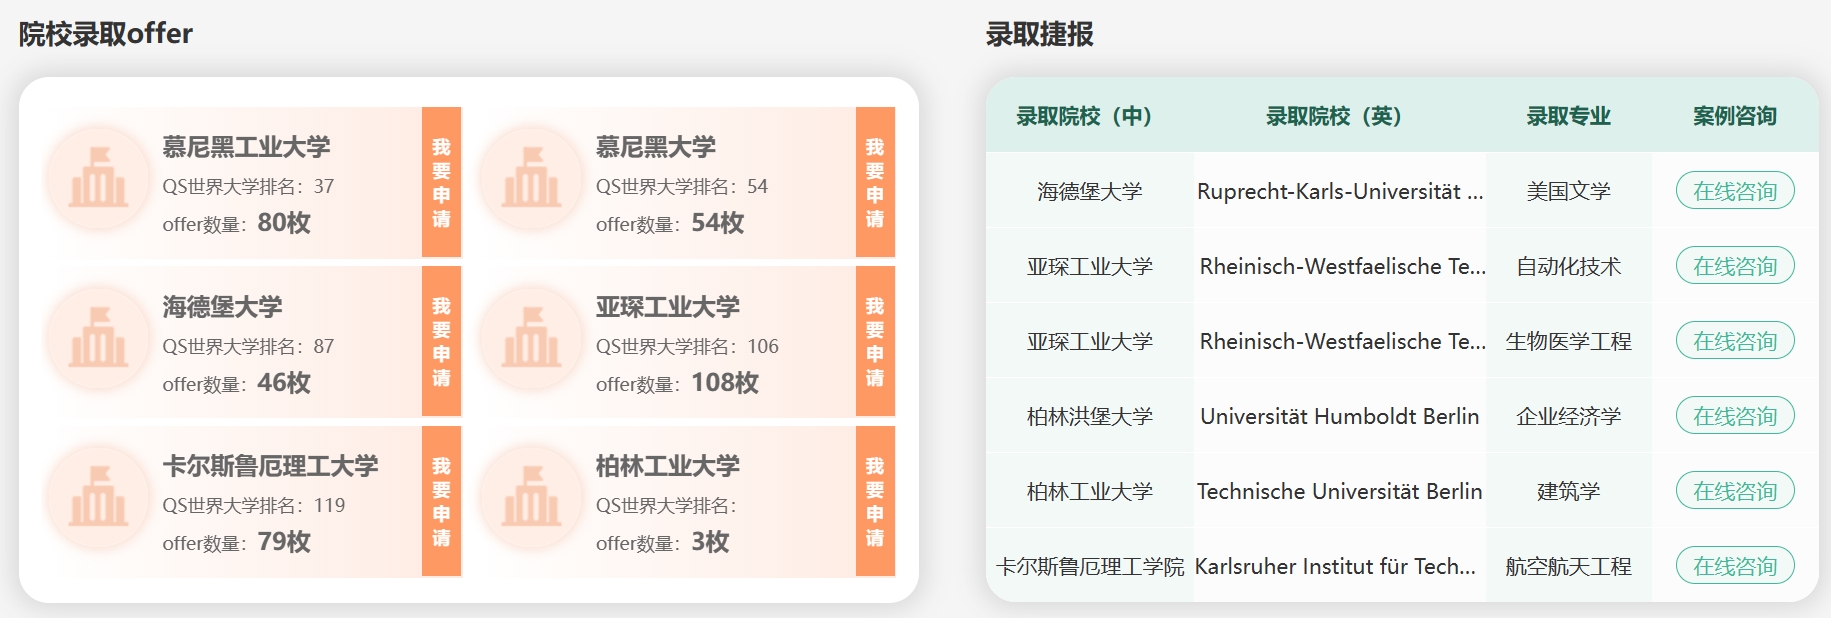Click the building icon for 海德堡大学 card
This screenshot has width=1831, height=618.
pyautogui.click(x=98, y=338)
